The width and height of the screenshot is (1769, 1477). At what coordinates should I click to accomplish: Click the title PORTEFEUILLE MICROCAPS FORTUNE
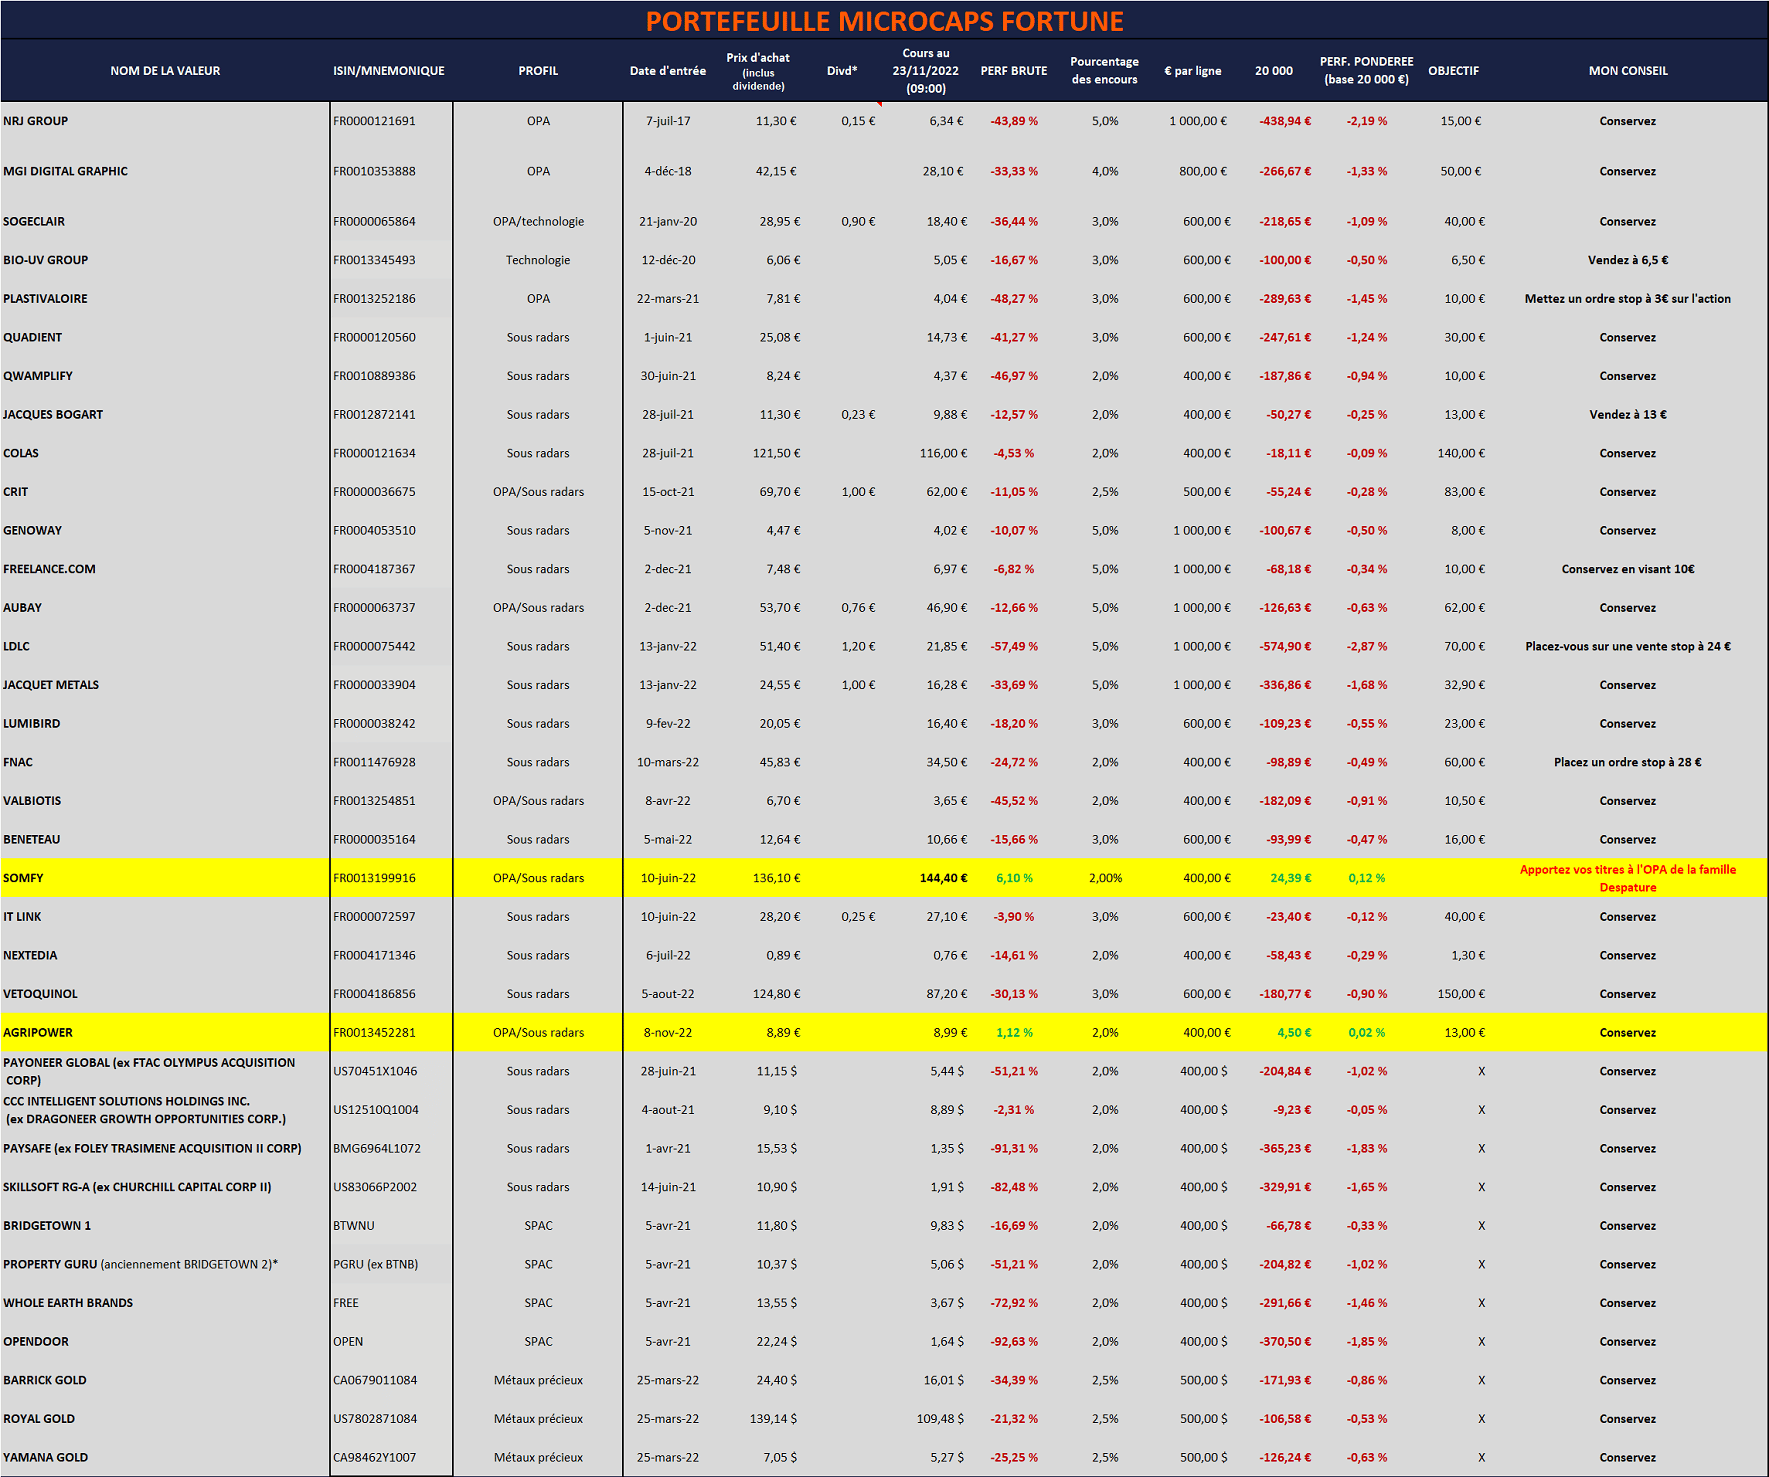(884, 21)
